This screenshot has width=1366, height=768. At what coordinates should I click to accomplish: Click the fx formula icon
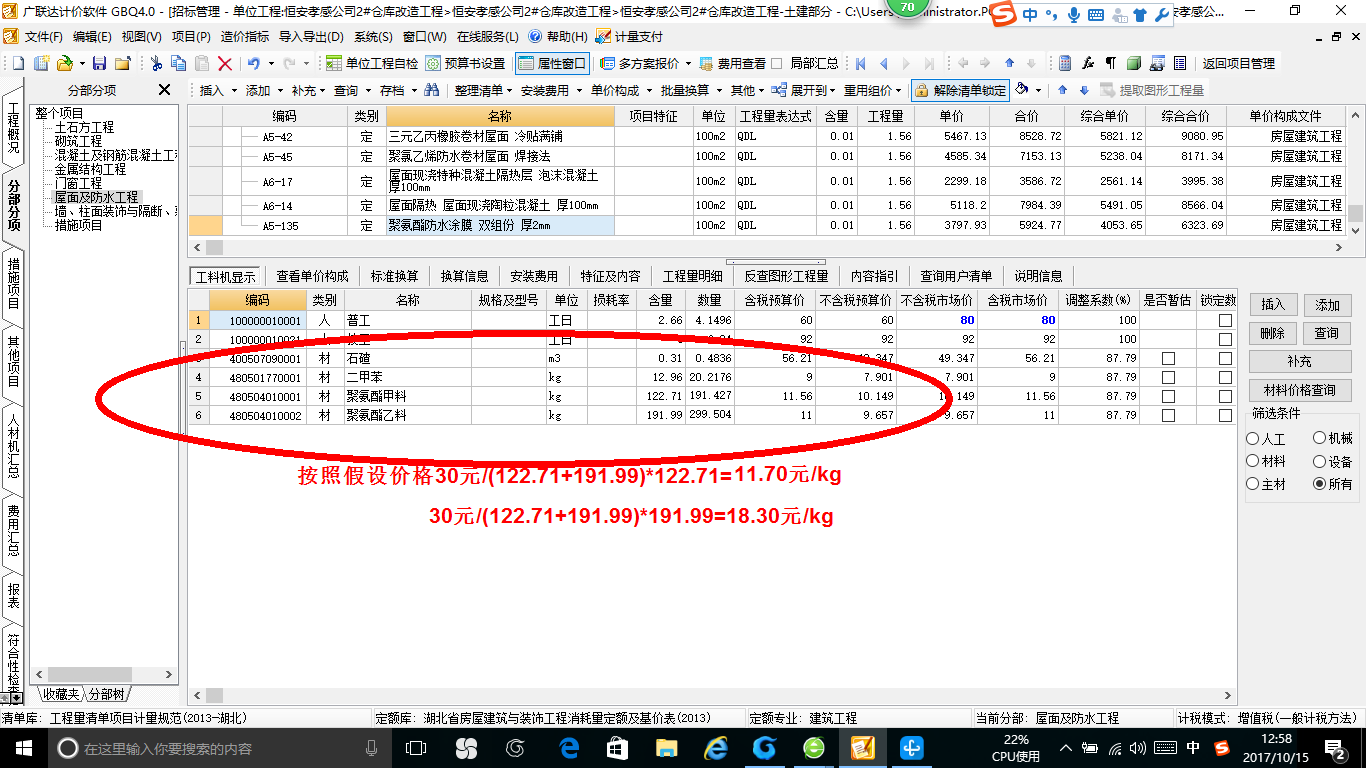[1088, 63]
